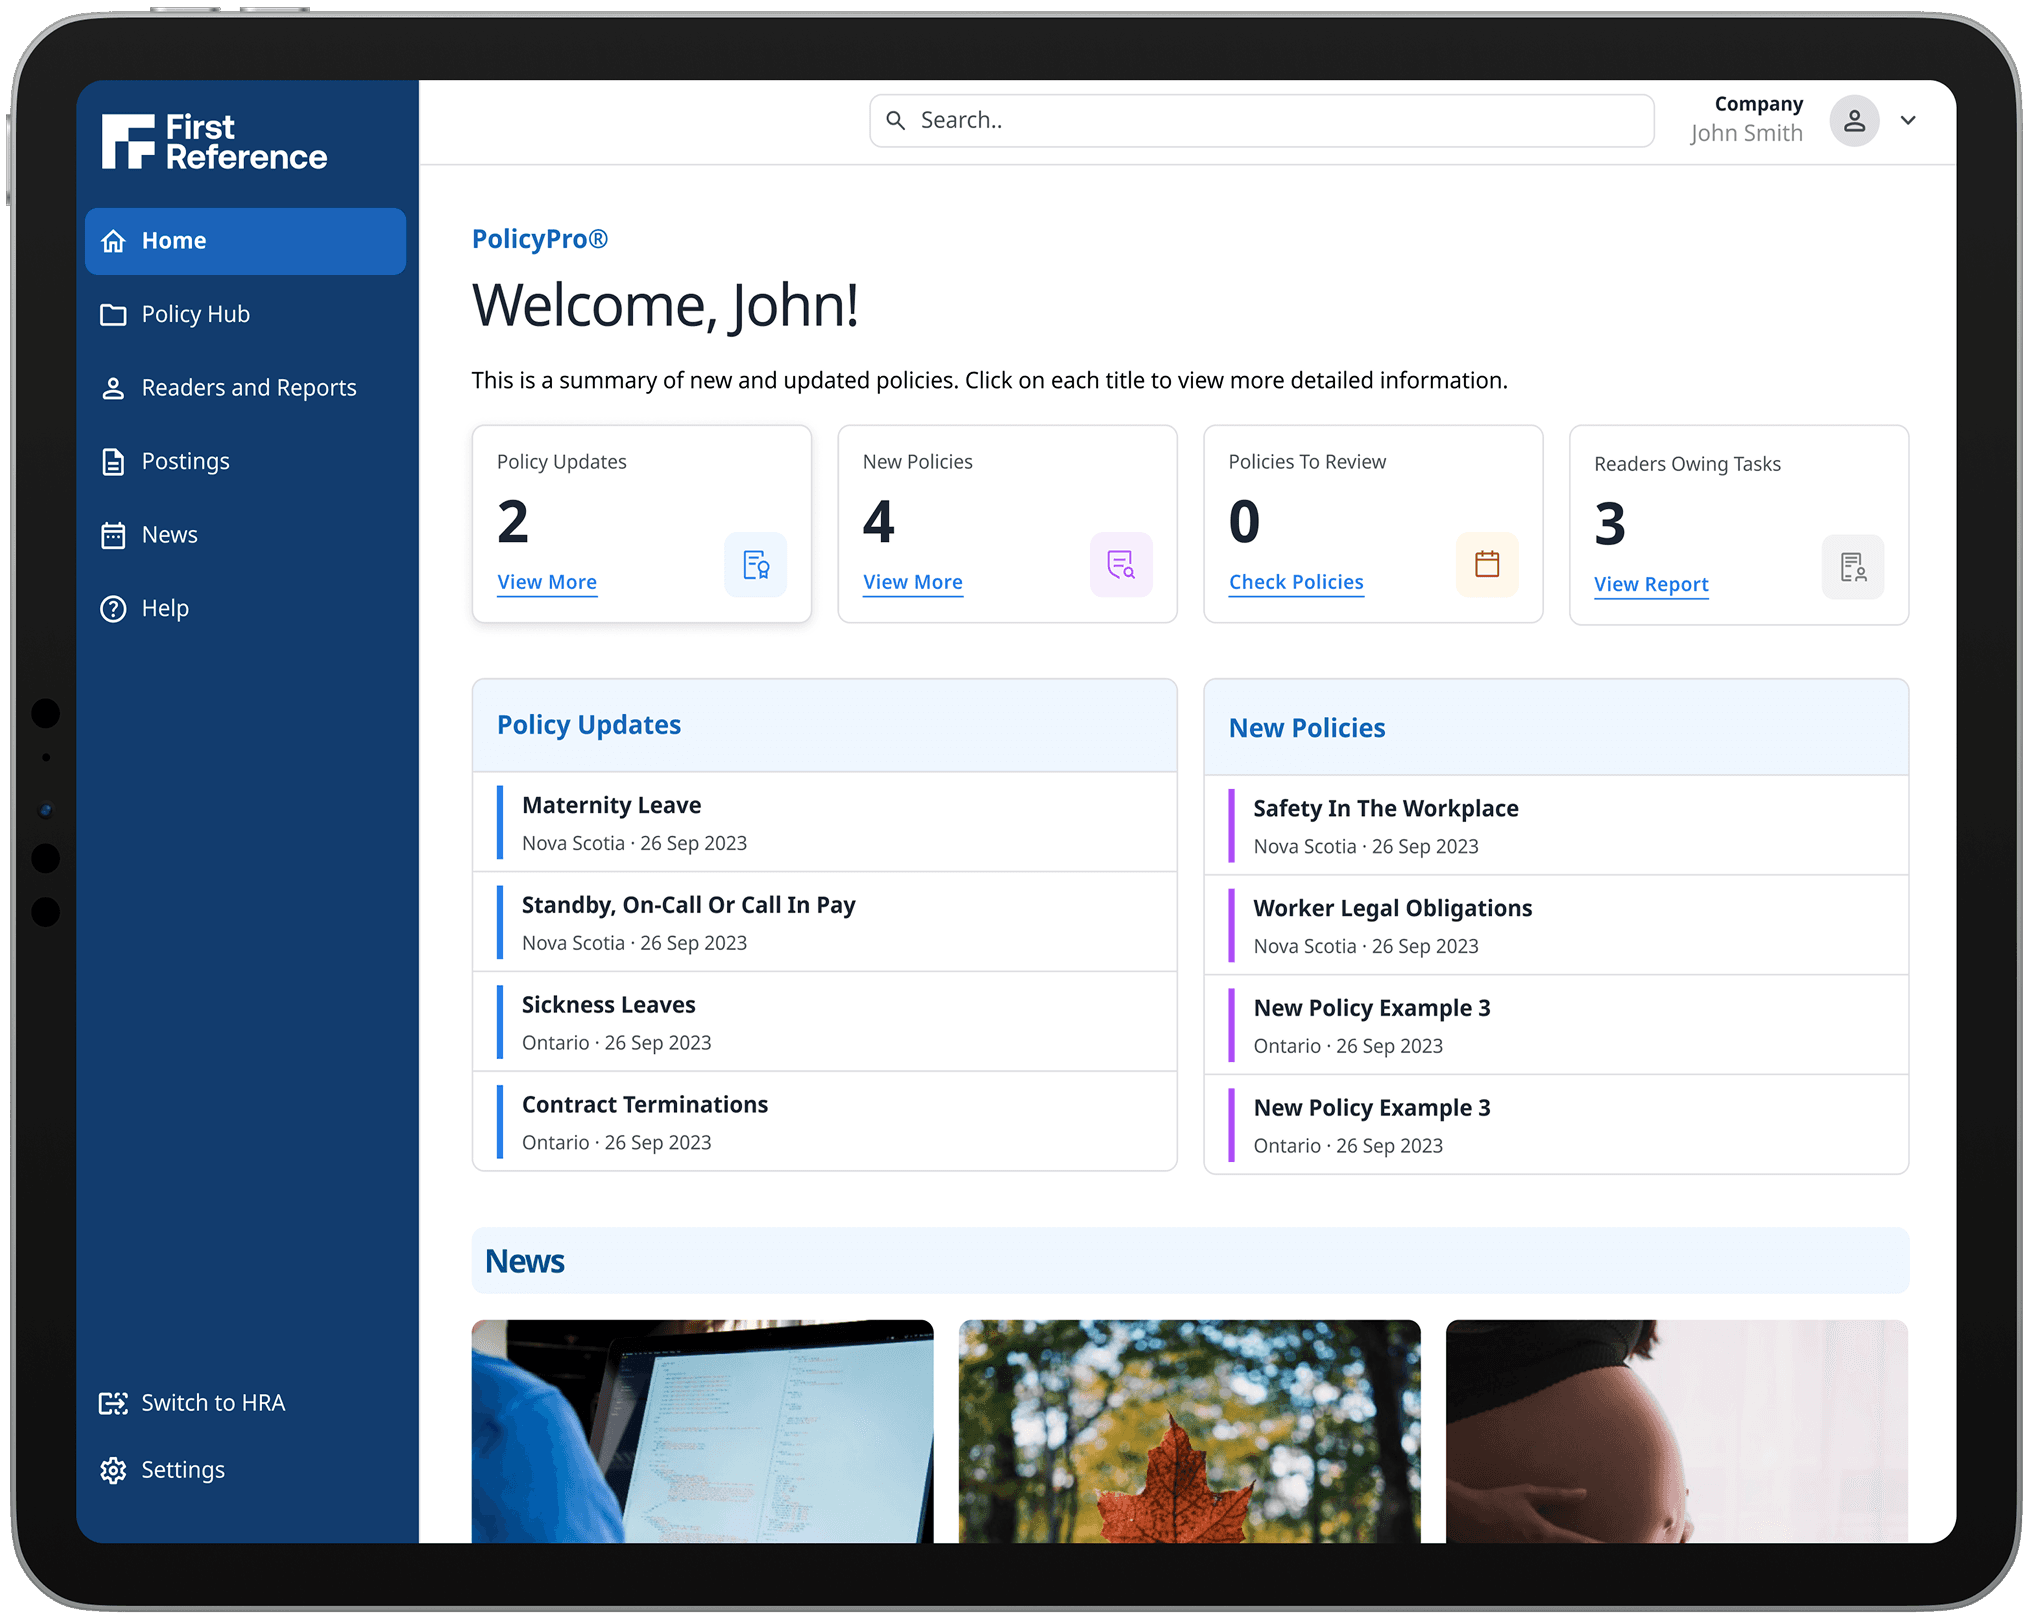The height and width of the screenshot is (1622, 2032).
Task: Click the View Report link
Action: click(1650, 584)
